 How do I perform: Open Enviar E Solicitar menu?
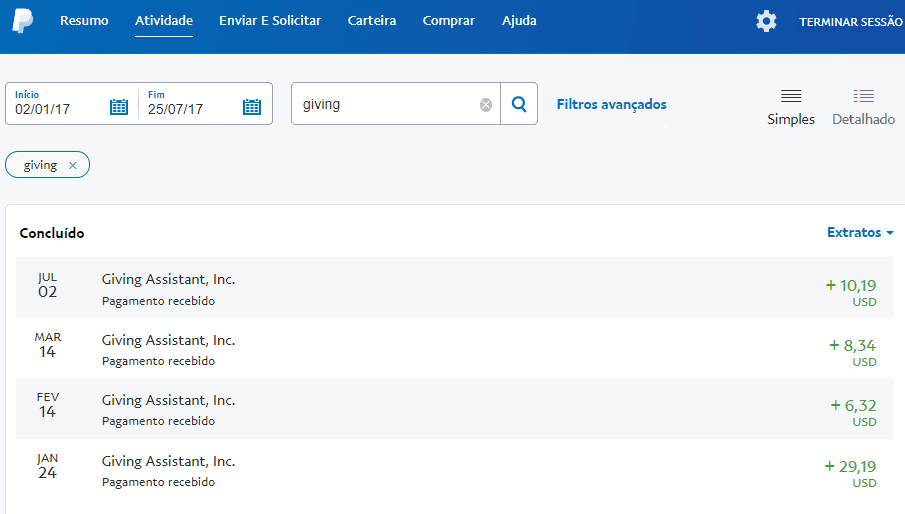tap(270, 21)
